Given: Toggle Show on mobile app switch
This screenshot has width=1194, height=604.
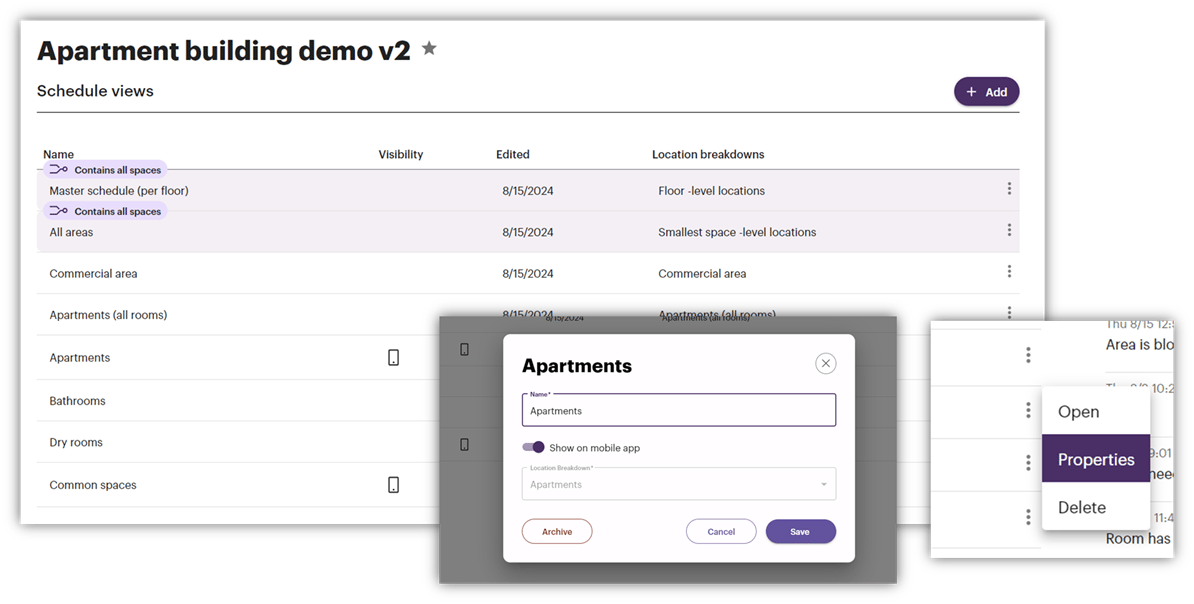Looking at the screenshot, I should 533,447.
